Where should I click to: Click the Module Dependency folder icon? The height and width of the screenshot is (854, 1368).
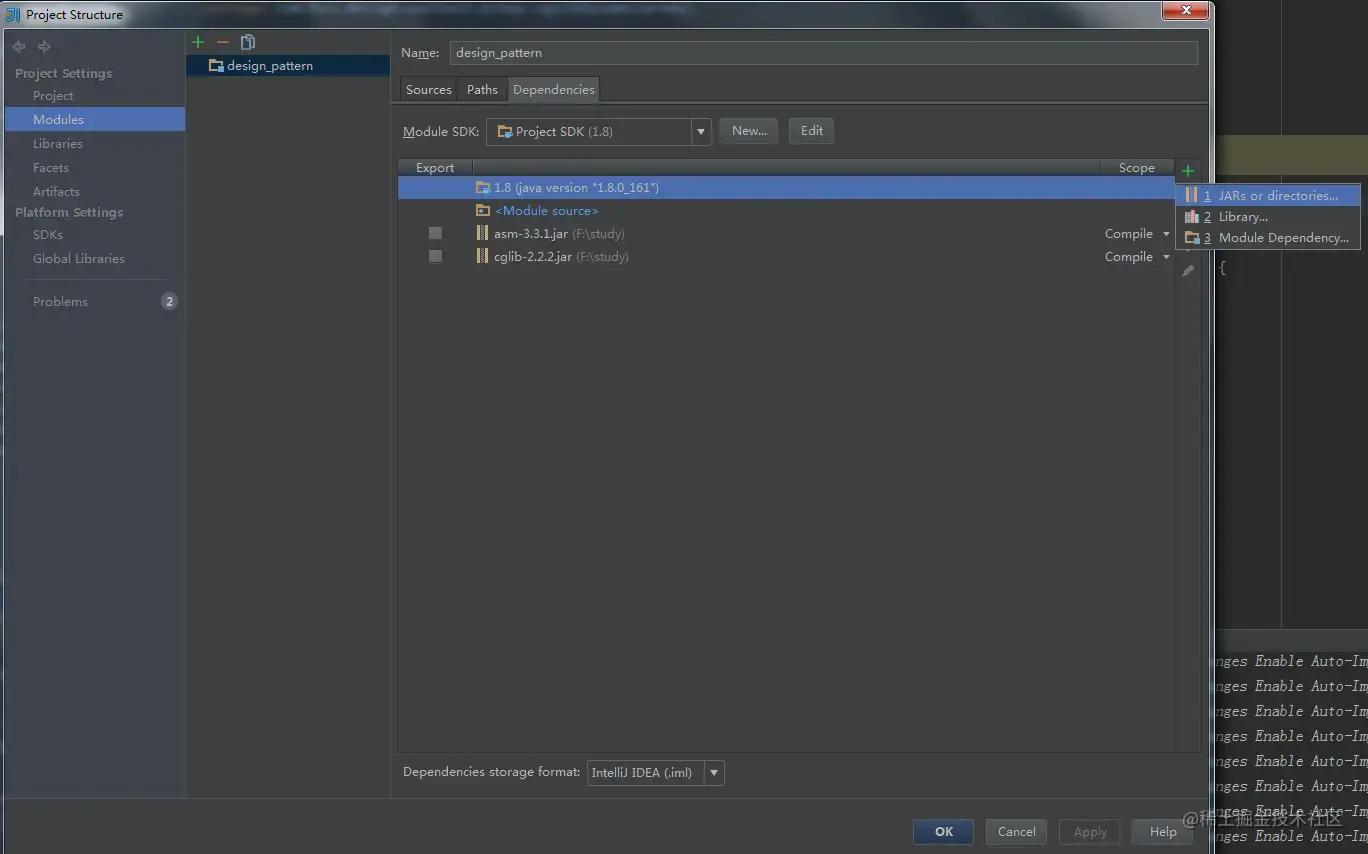[1191, 237]
